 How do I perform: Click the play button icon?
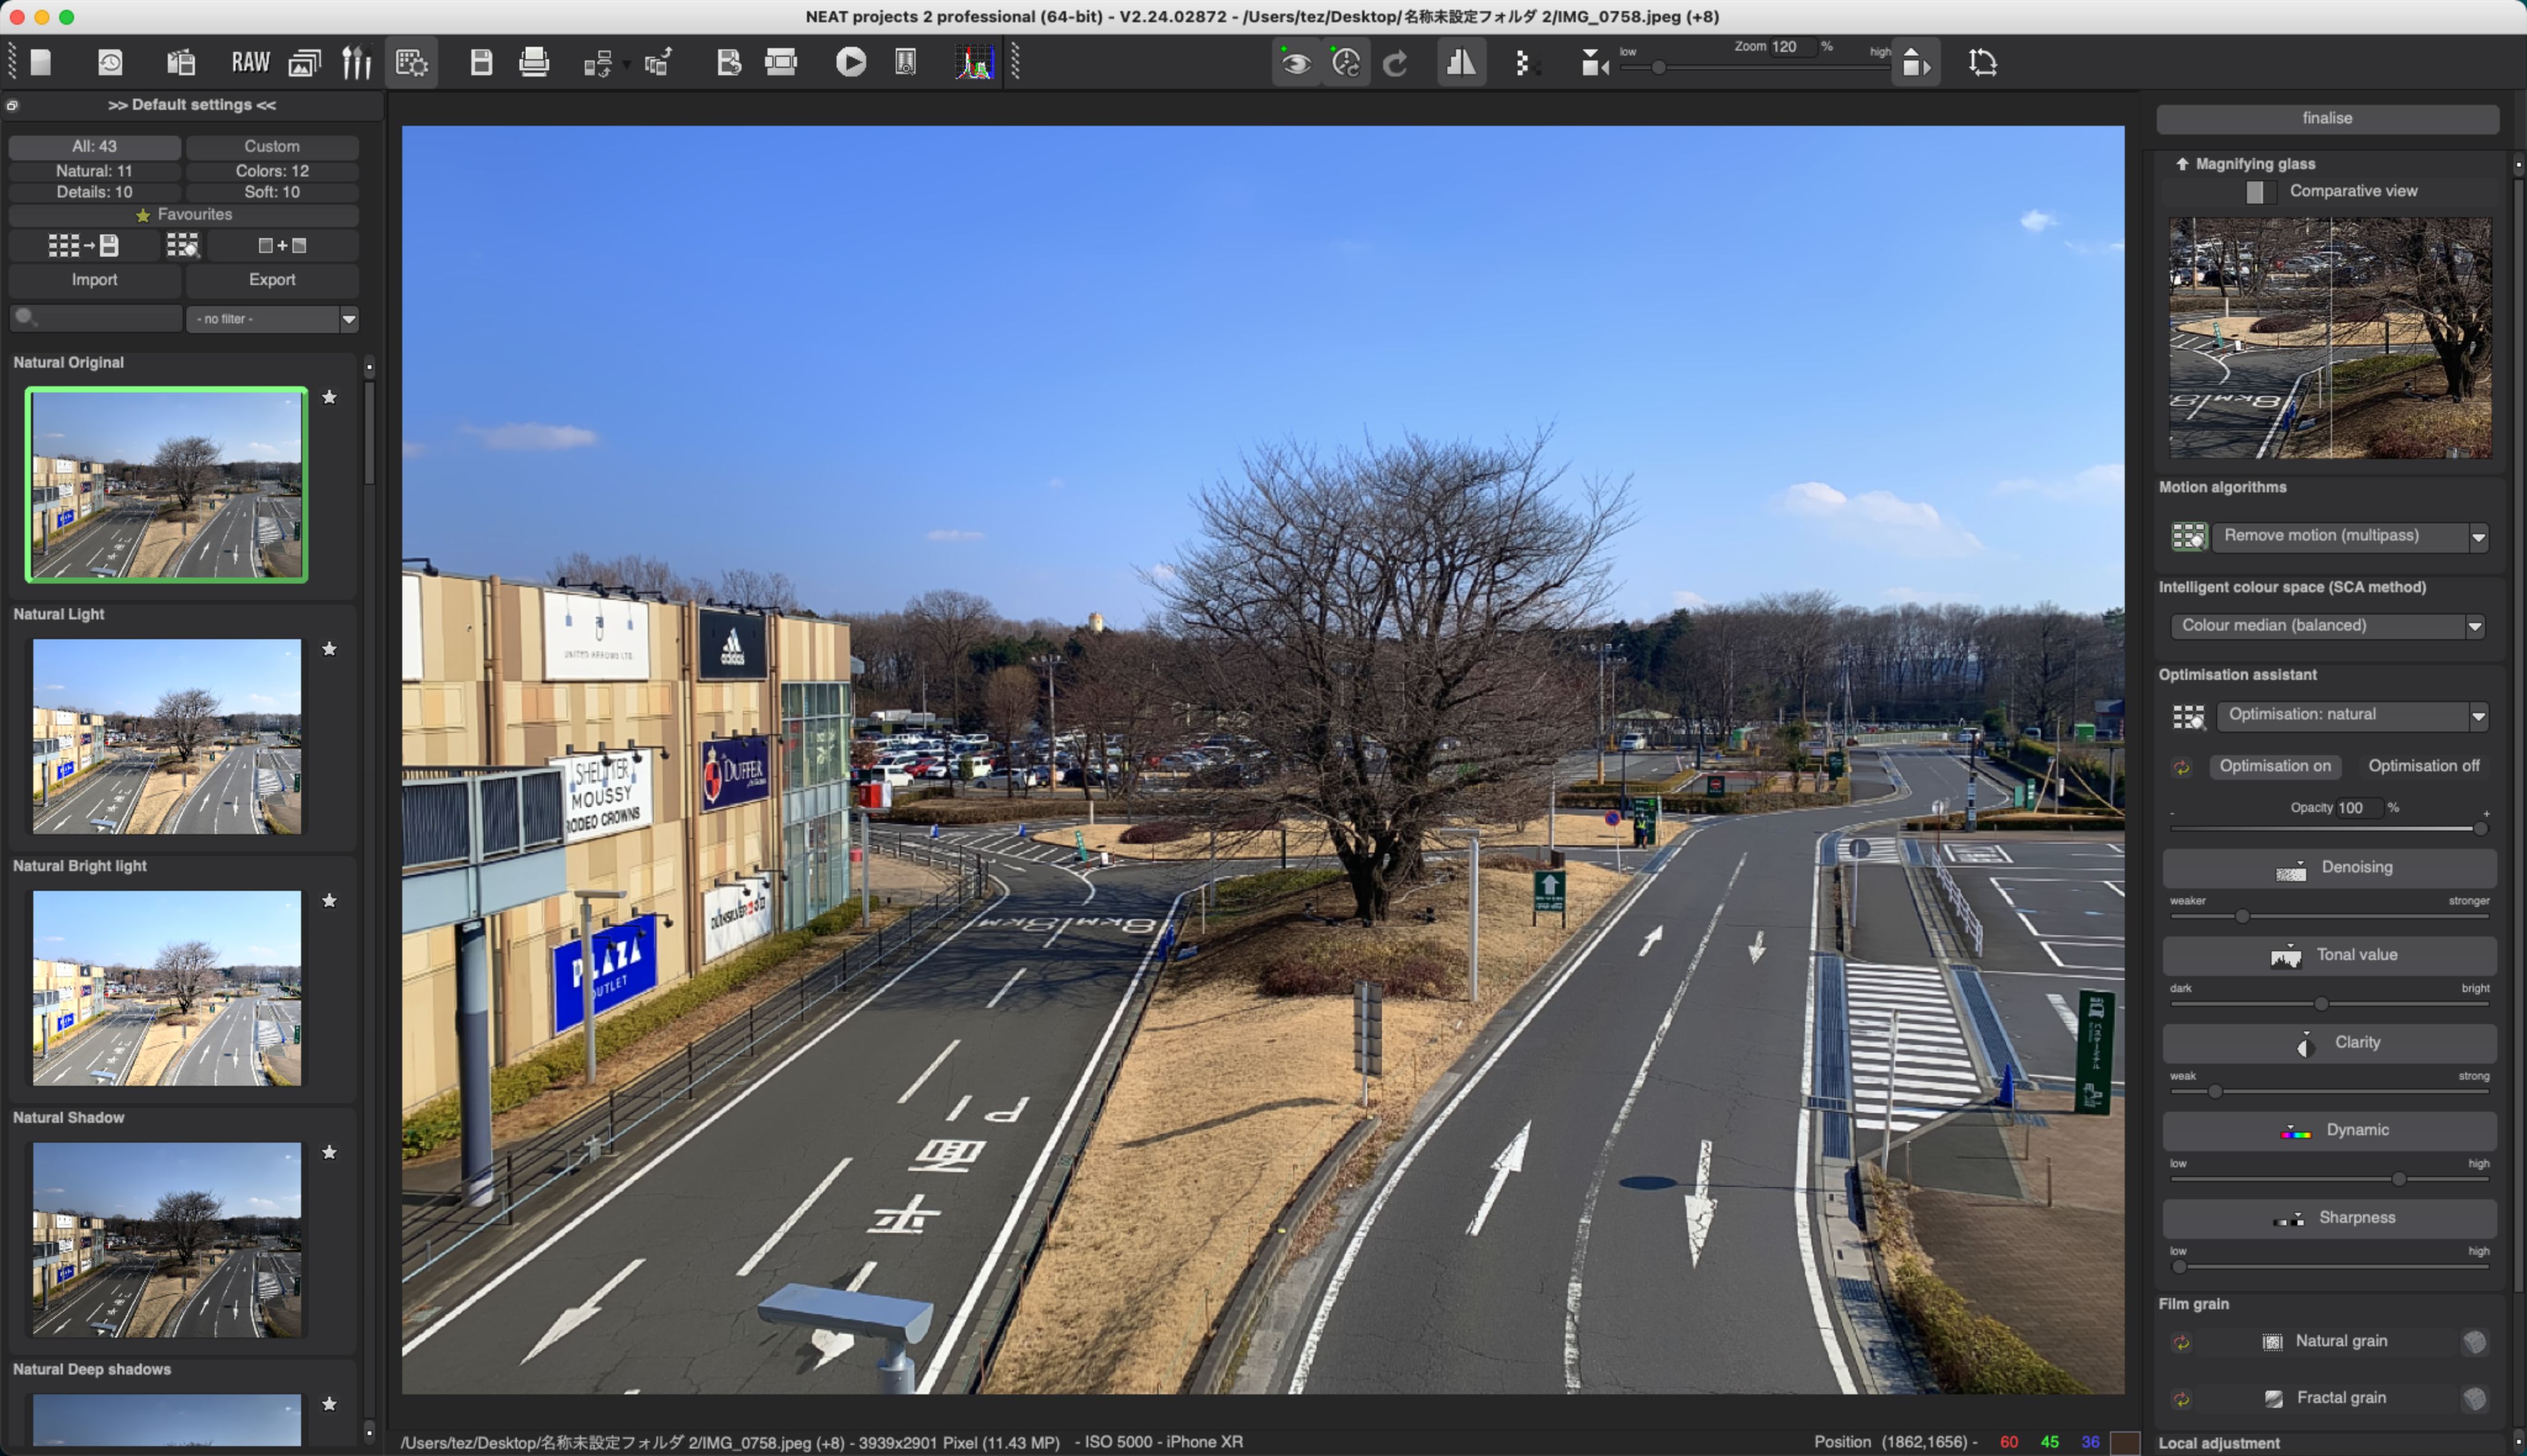point(850,63)
